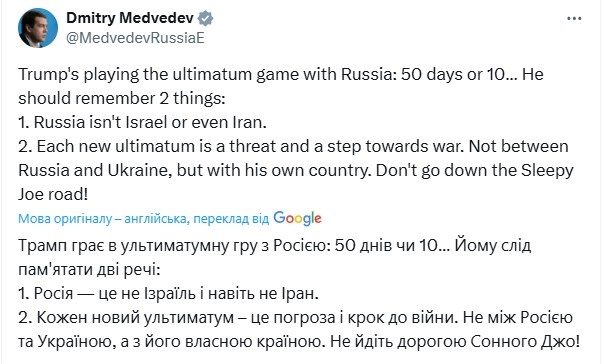This screenshot has width=604, height=364.
Task: Open the three-dot more options menu
Action: coord(574,18)
